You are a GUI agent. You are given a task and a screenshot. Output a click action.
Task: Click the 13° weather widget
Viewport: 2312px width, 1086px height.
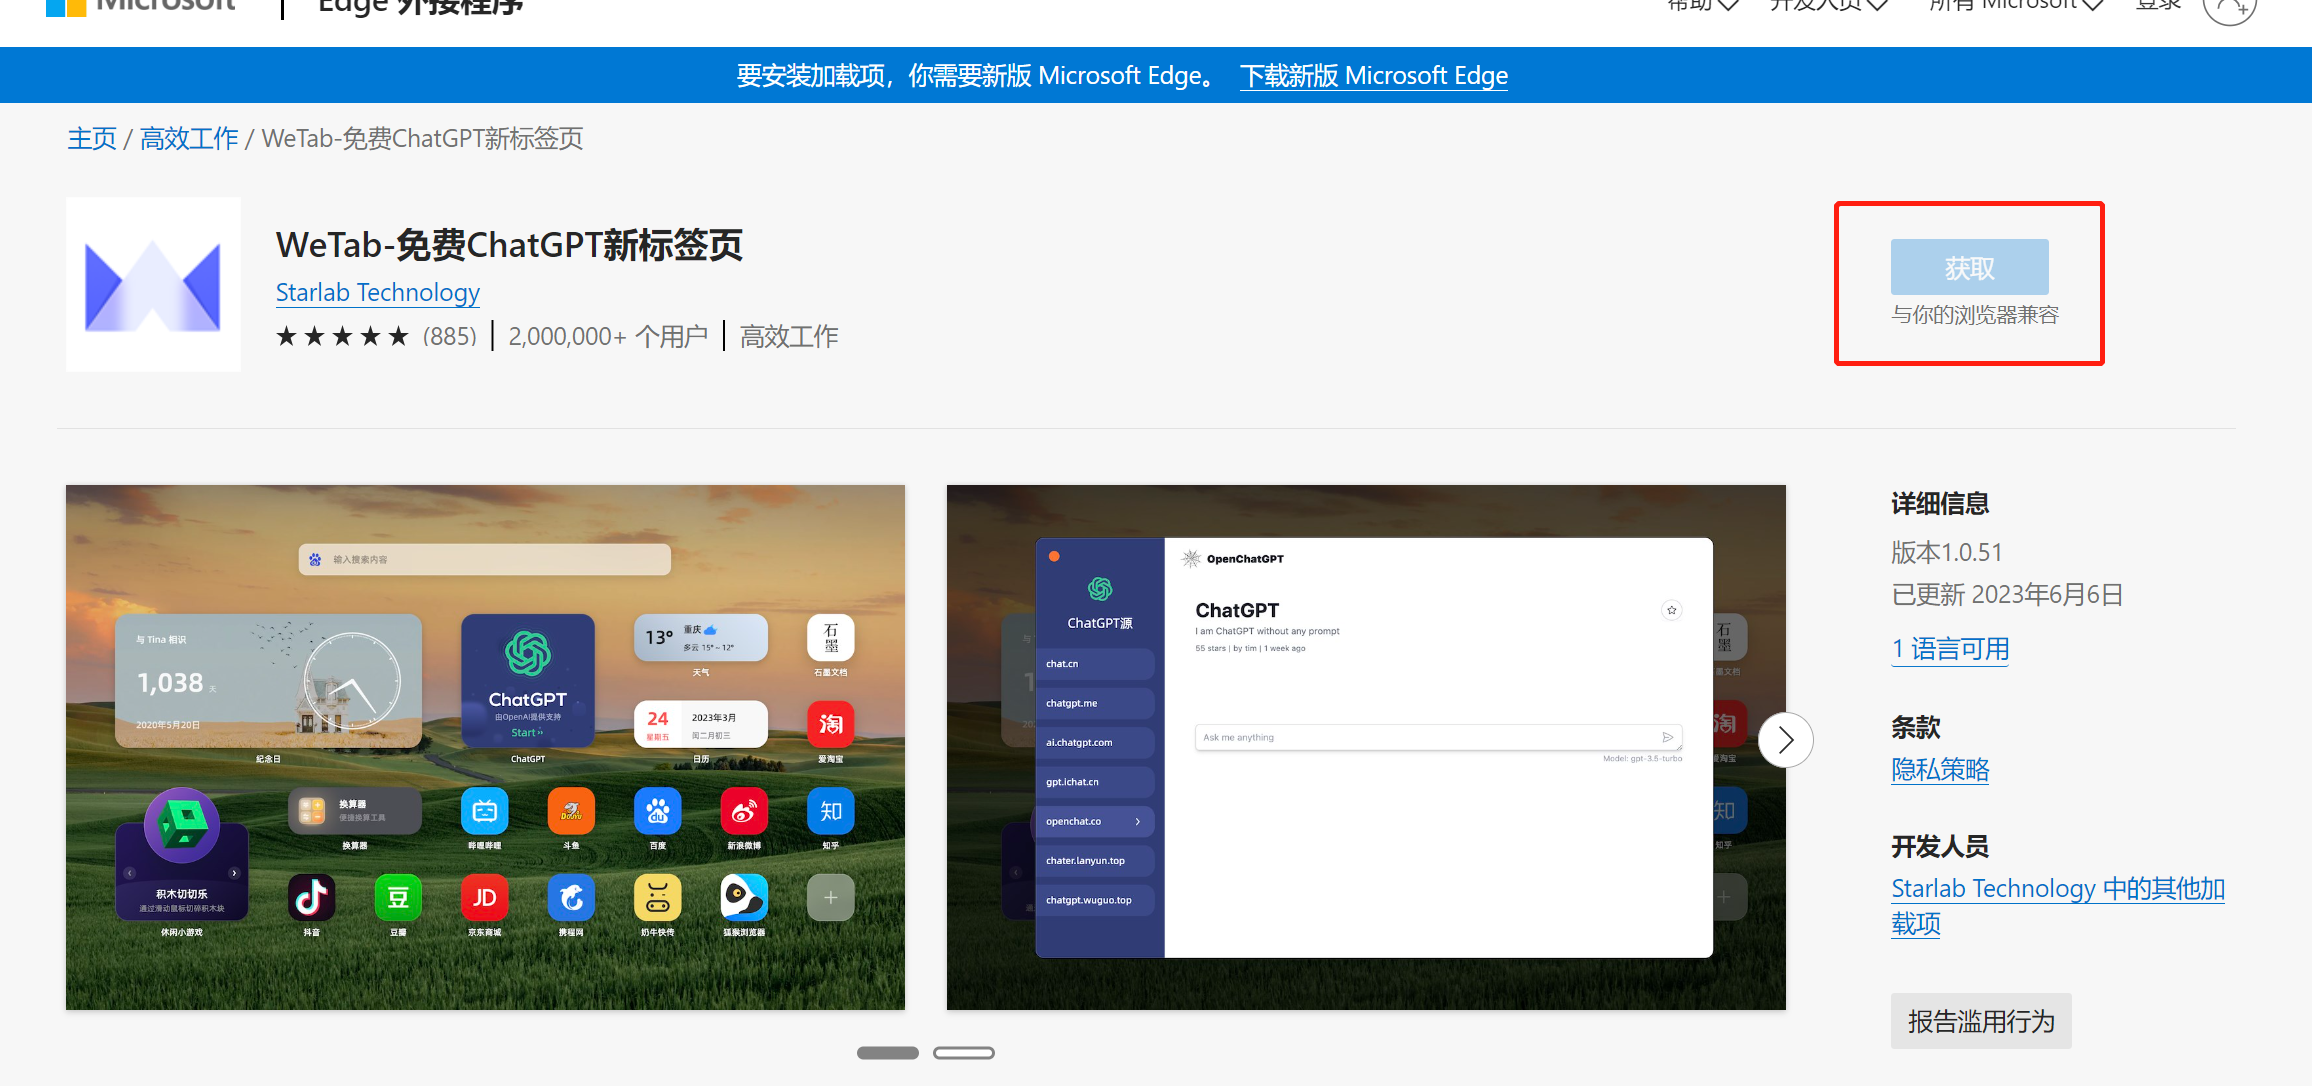[x=701, y=637]
